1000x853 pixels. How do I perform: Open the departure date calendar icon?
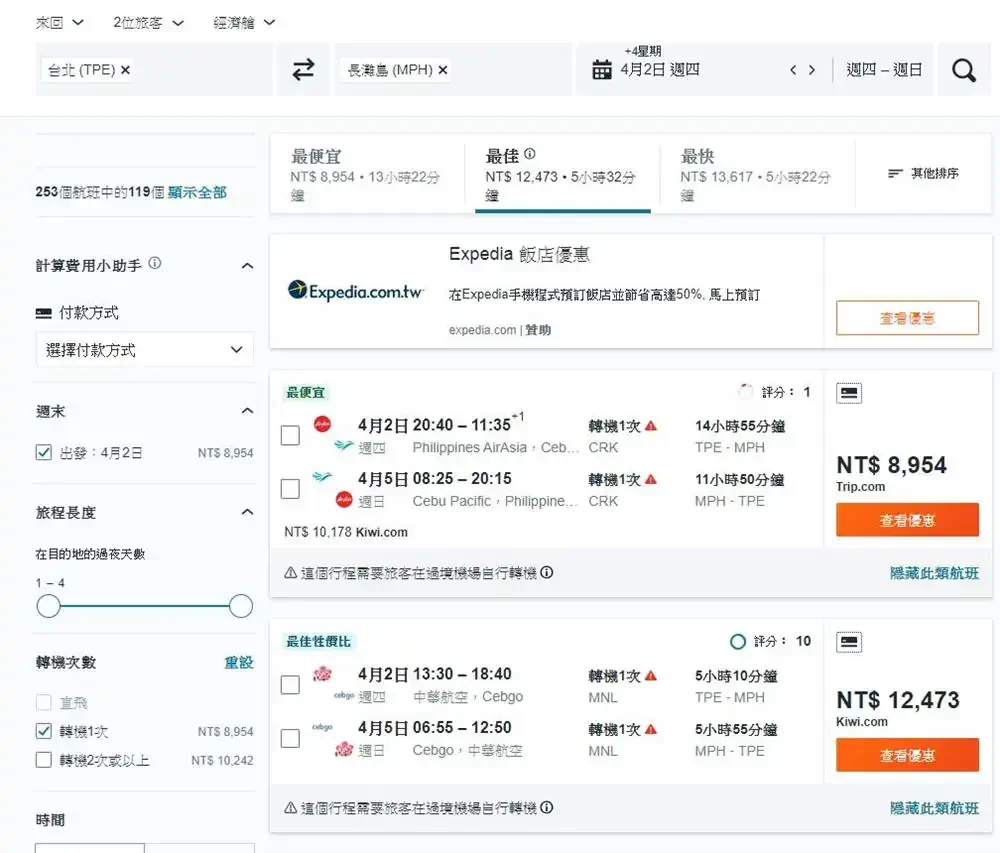[601, 69]
